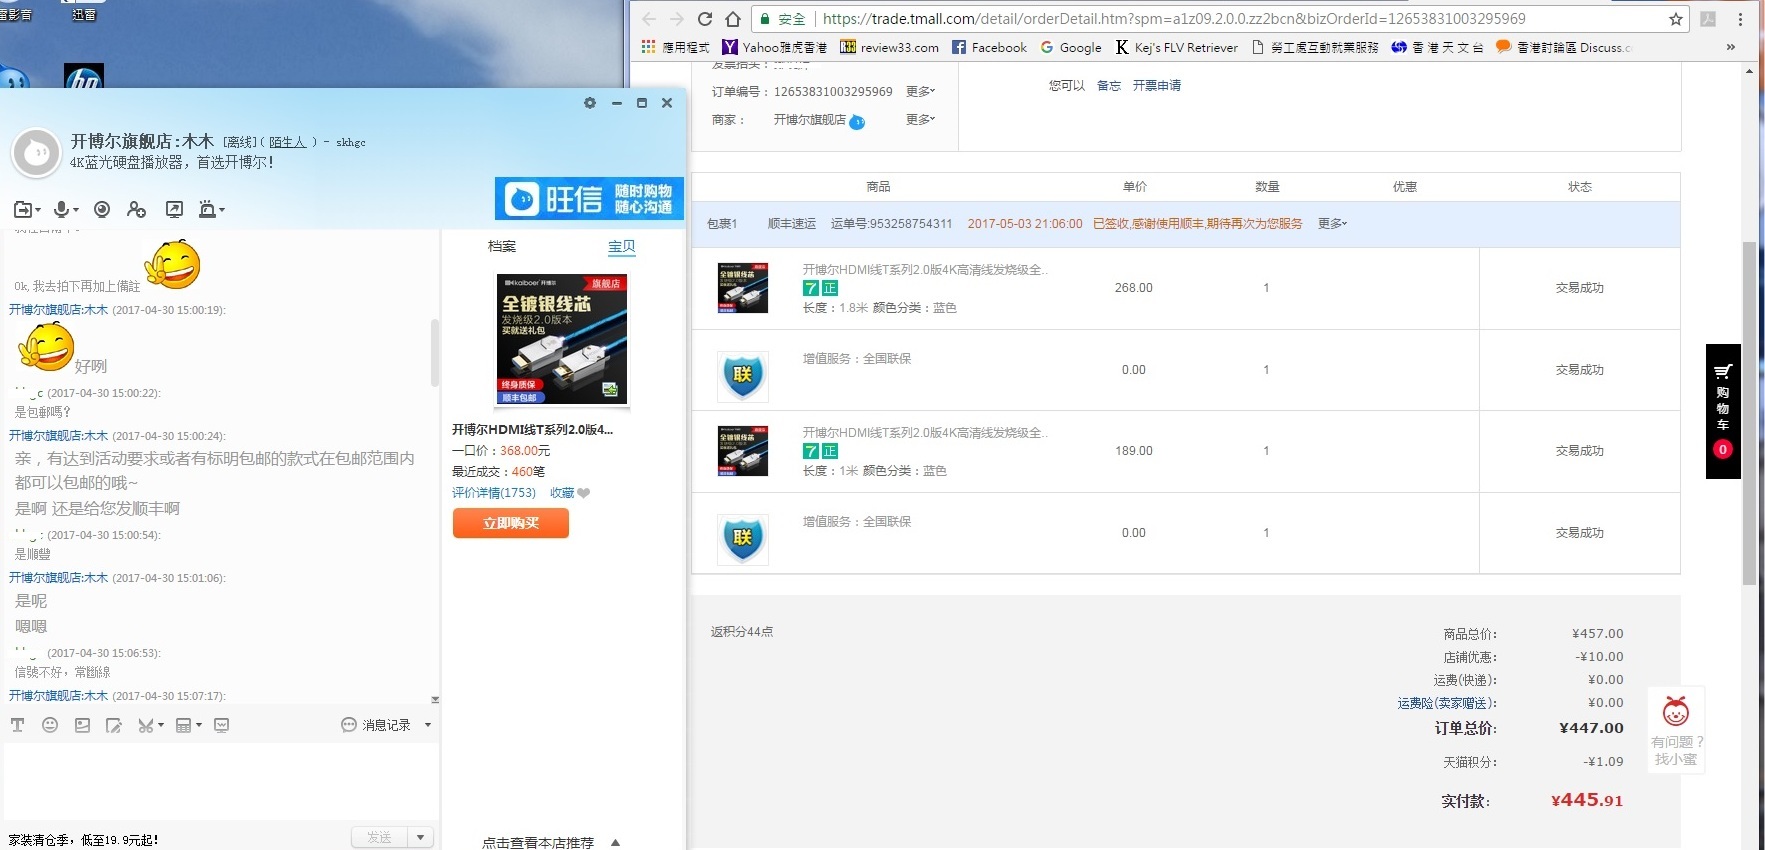Click the 收藏 favorite link
Image resolution: width=1765 pixels, height=850 pixels.
coord(562,493)
